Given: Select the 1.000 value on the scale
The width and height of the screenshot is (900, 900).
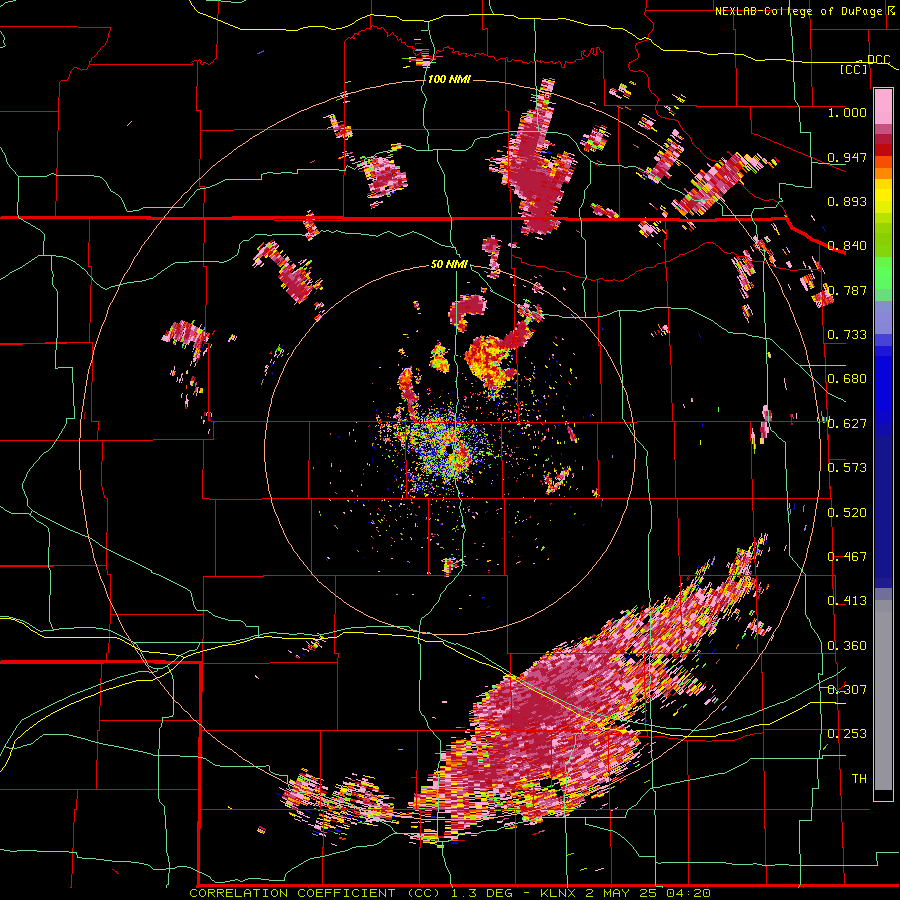Looking at the screenshot, I should click(847, 112).
